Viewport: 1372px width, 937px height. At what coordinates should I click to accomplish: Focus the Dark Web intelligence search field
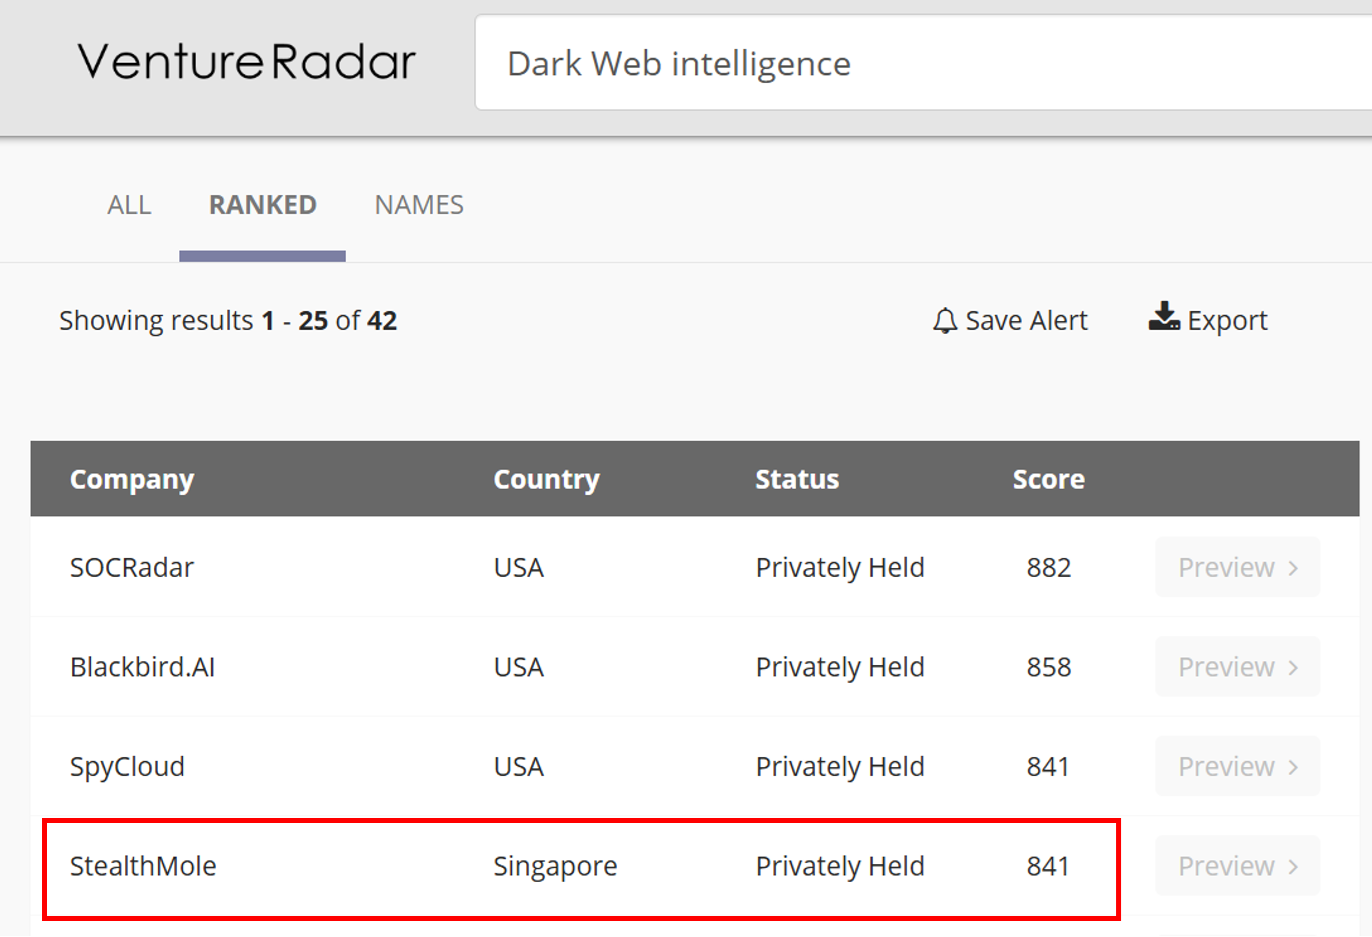[923, 63]
